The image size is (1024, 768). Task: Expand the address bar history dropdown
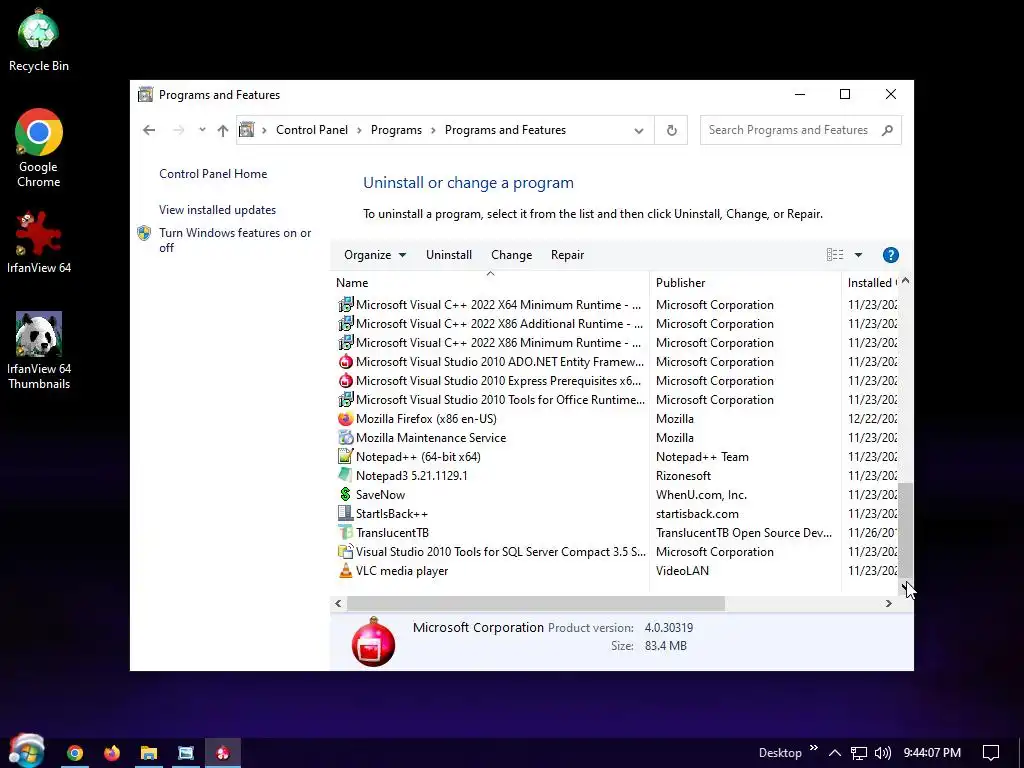click(x=639, y=131)
